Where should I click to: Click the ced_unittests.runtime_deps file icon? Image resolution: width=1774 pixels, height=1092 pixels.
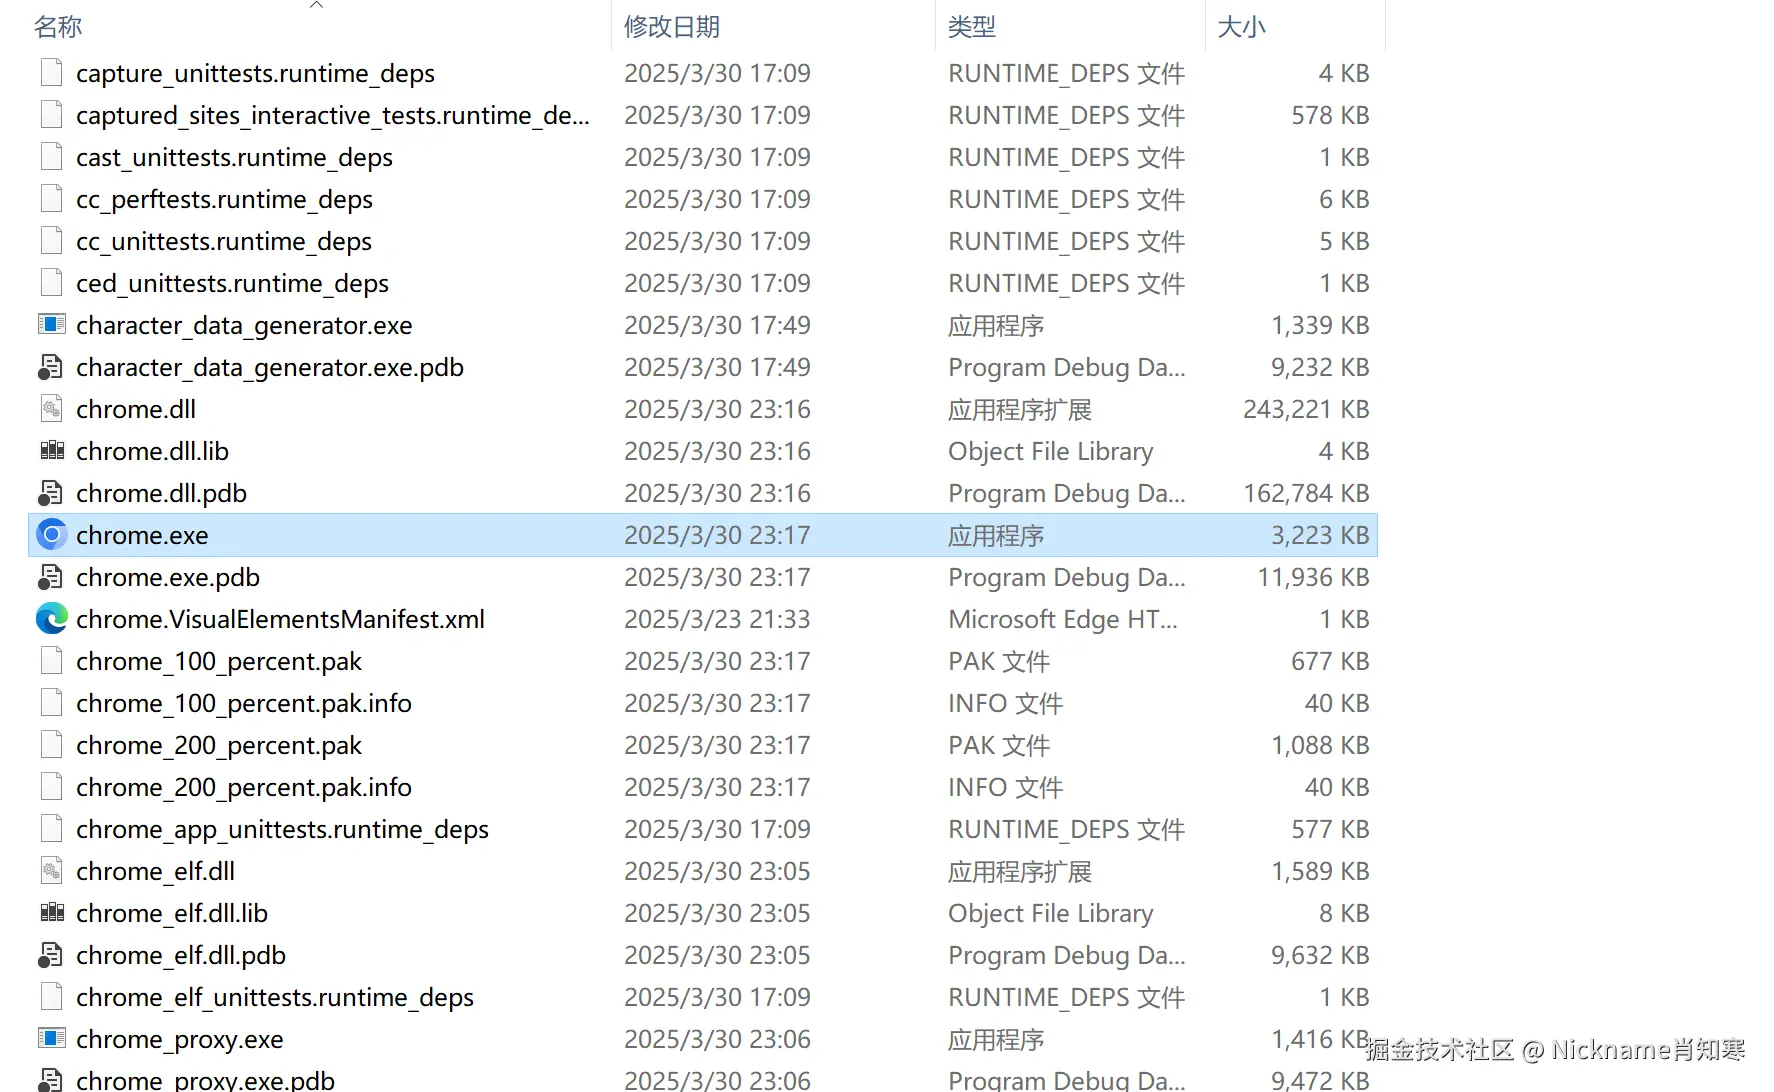pos(51,283)
